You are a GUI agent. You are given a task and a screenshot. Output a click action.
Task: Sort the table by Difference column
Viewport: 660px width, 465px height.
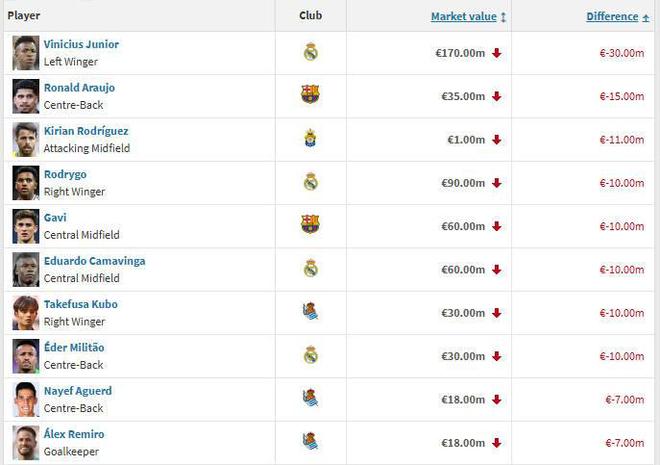611,17
